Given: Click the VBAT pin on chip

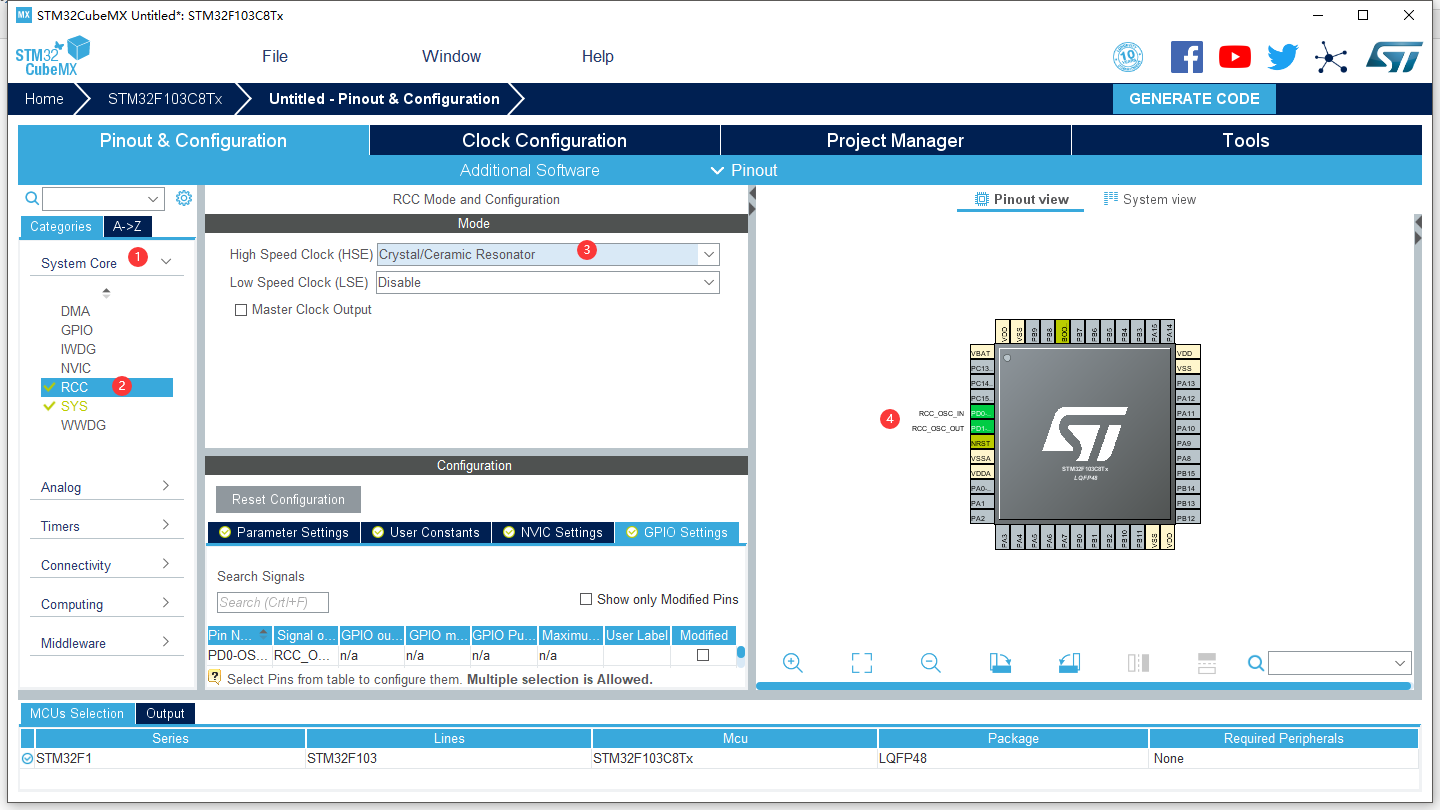Looking at the screenshot, I should [x=981, y=353].
